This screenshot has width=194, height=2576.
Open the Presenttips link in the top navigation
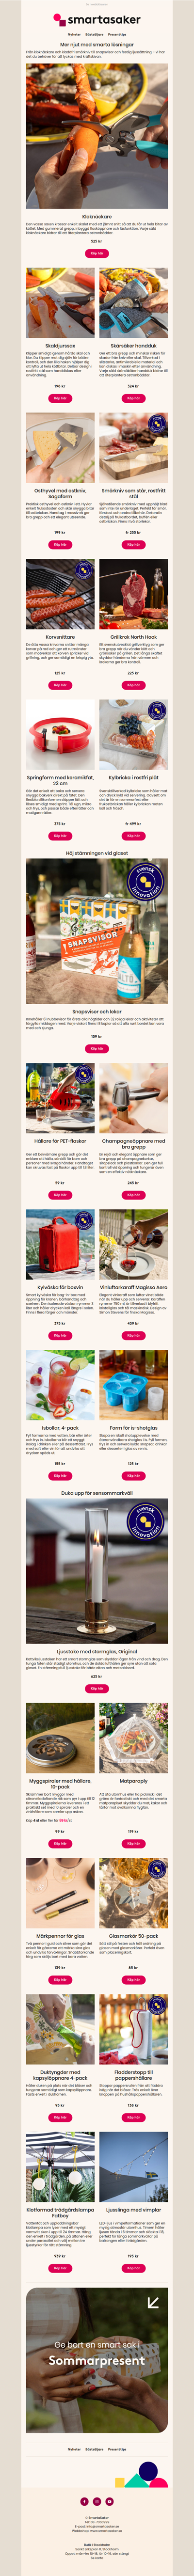117,34
